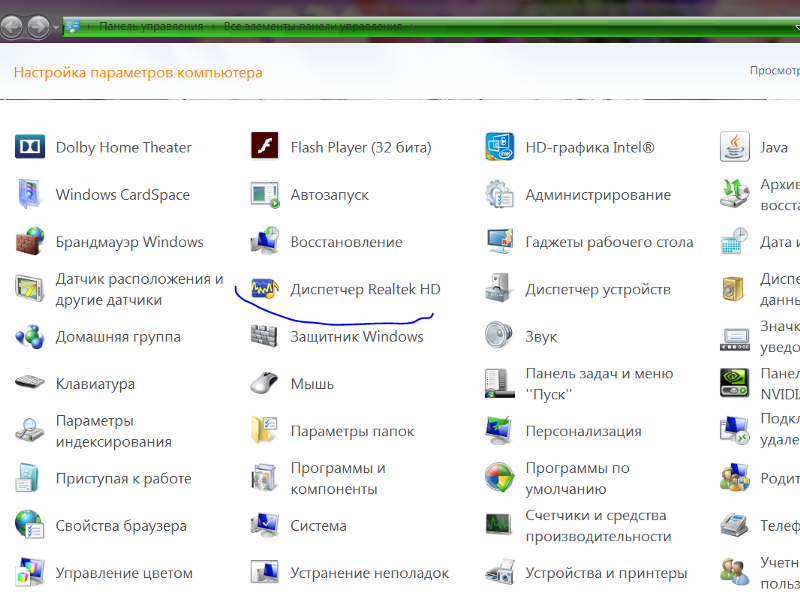Click the Flash Player (32 бита) icon
Screen dimensions: 800x598
(264, 147)
